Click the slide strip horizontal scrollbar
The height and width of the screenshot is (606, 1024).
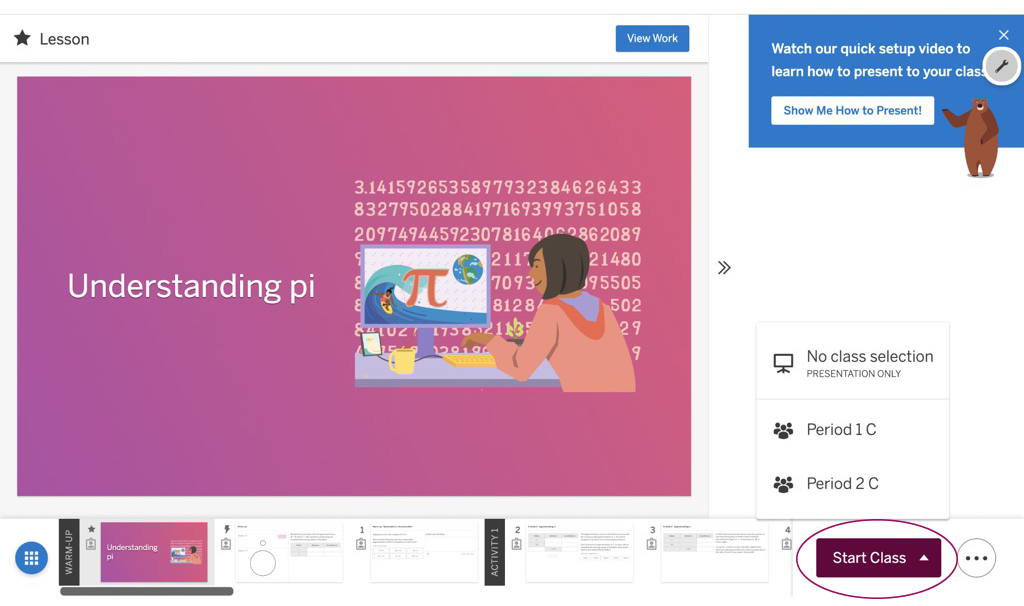point(146,591)
